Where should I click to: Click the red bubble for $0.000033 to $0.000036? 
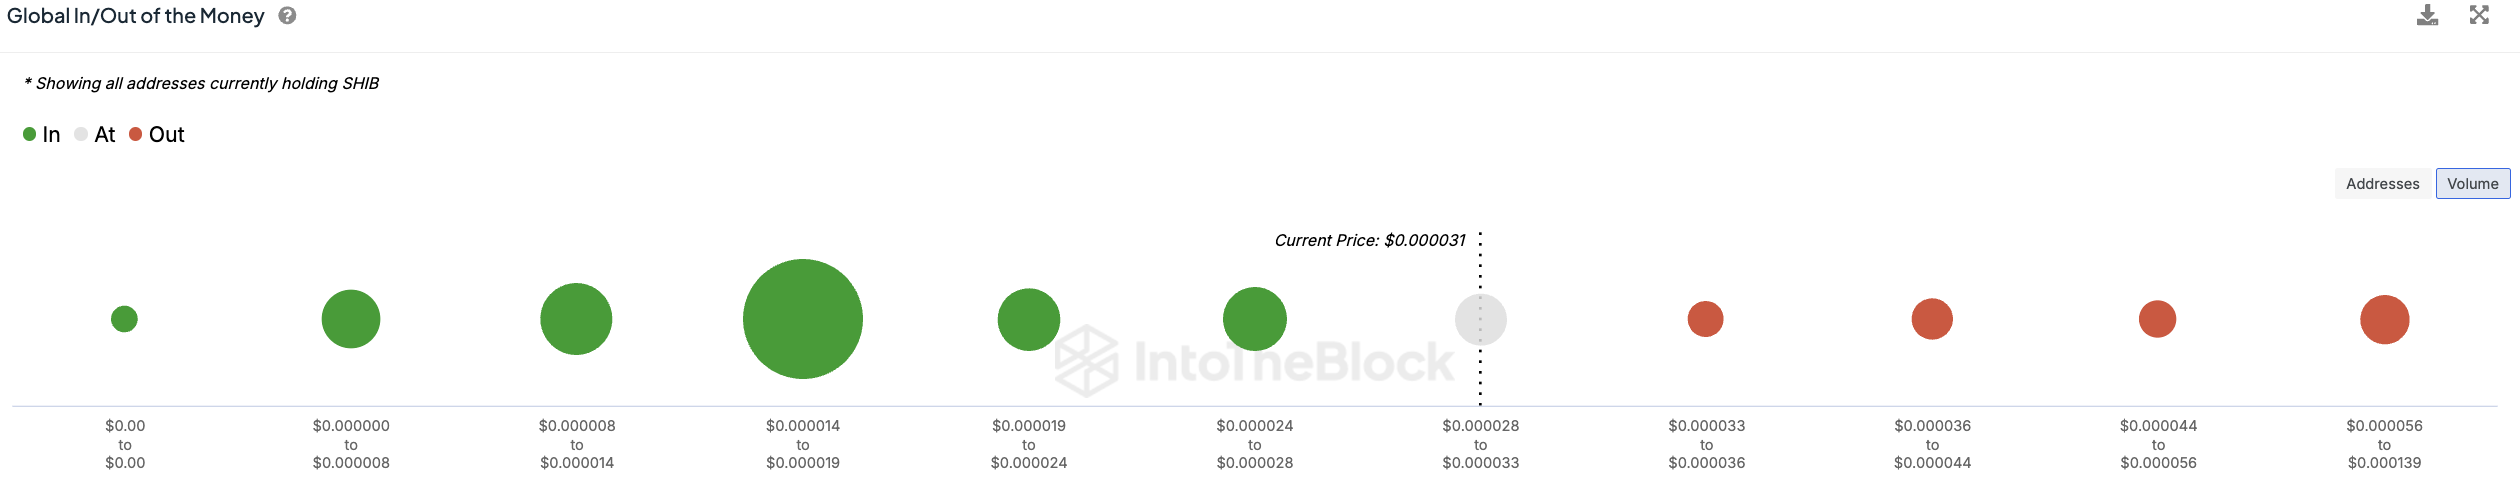pos(1706,319)
